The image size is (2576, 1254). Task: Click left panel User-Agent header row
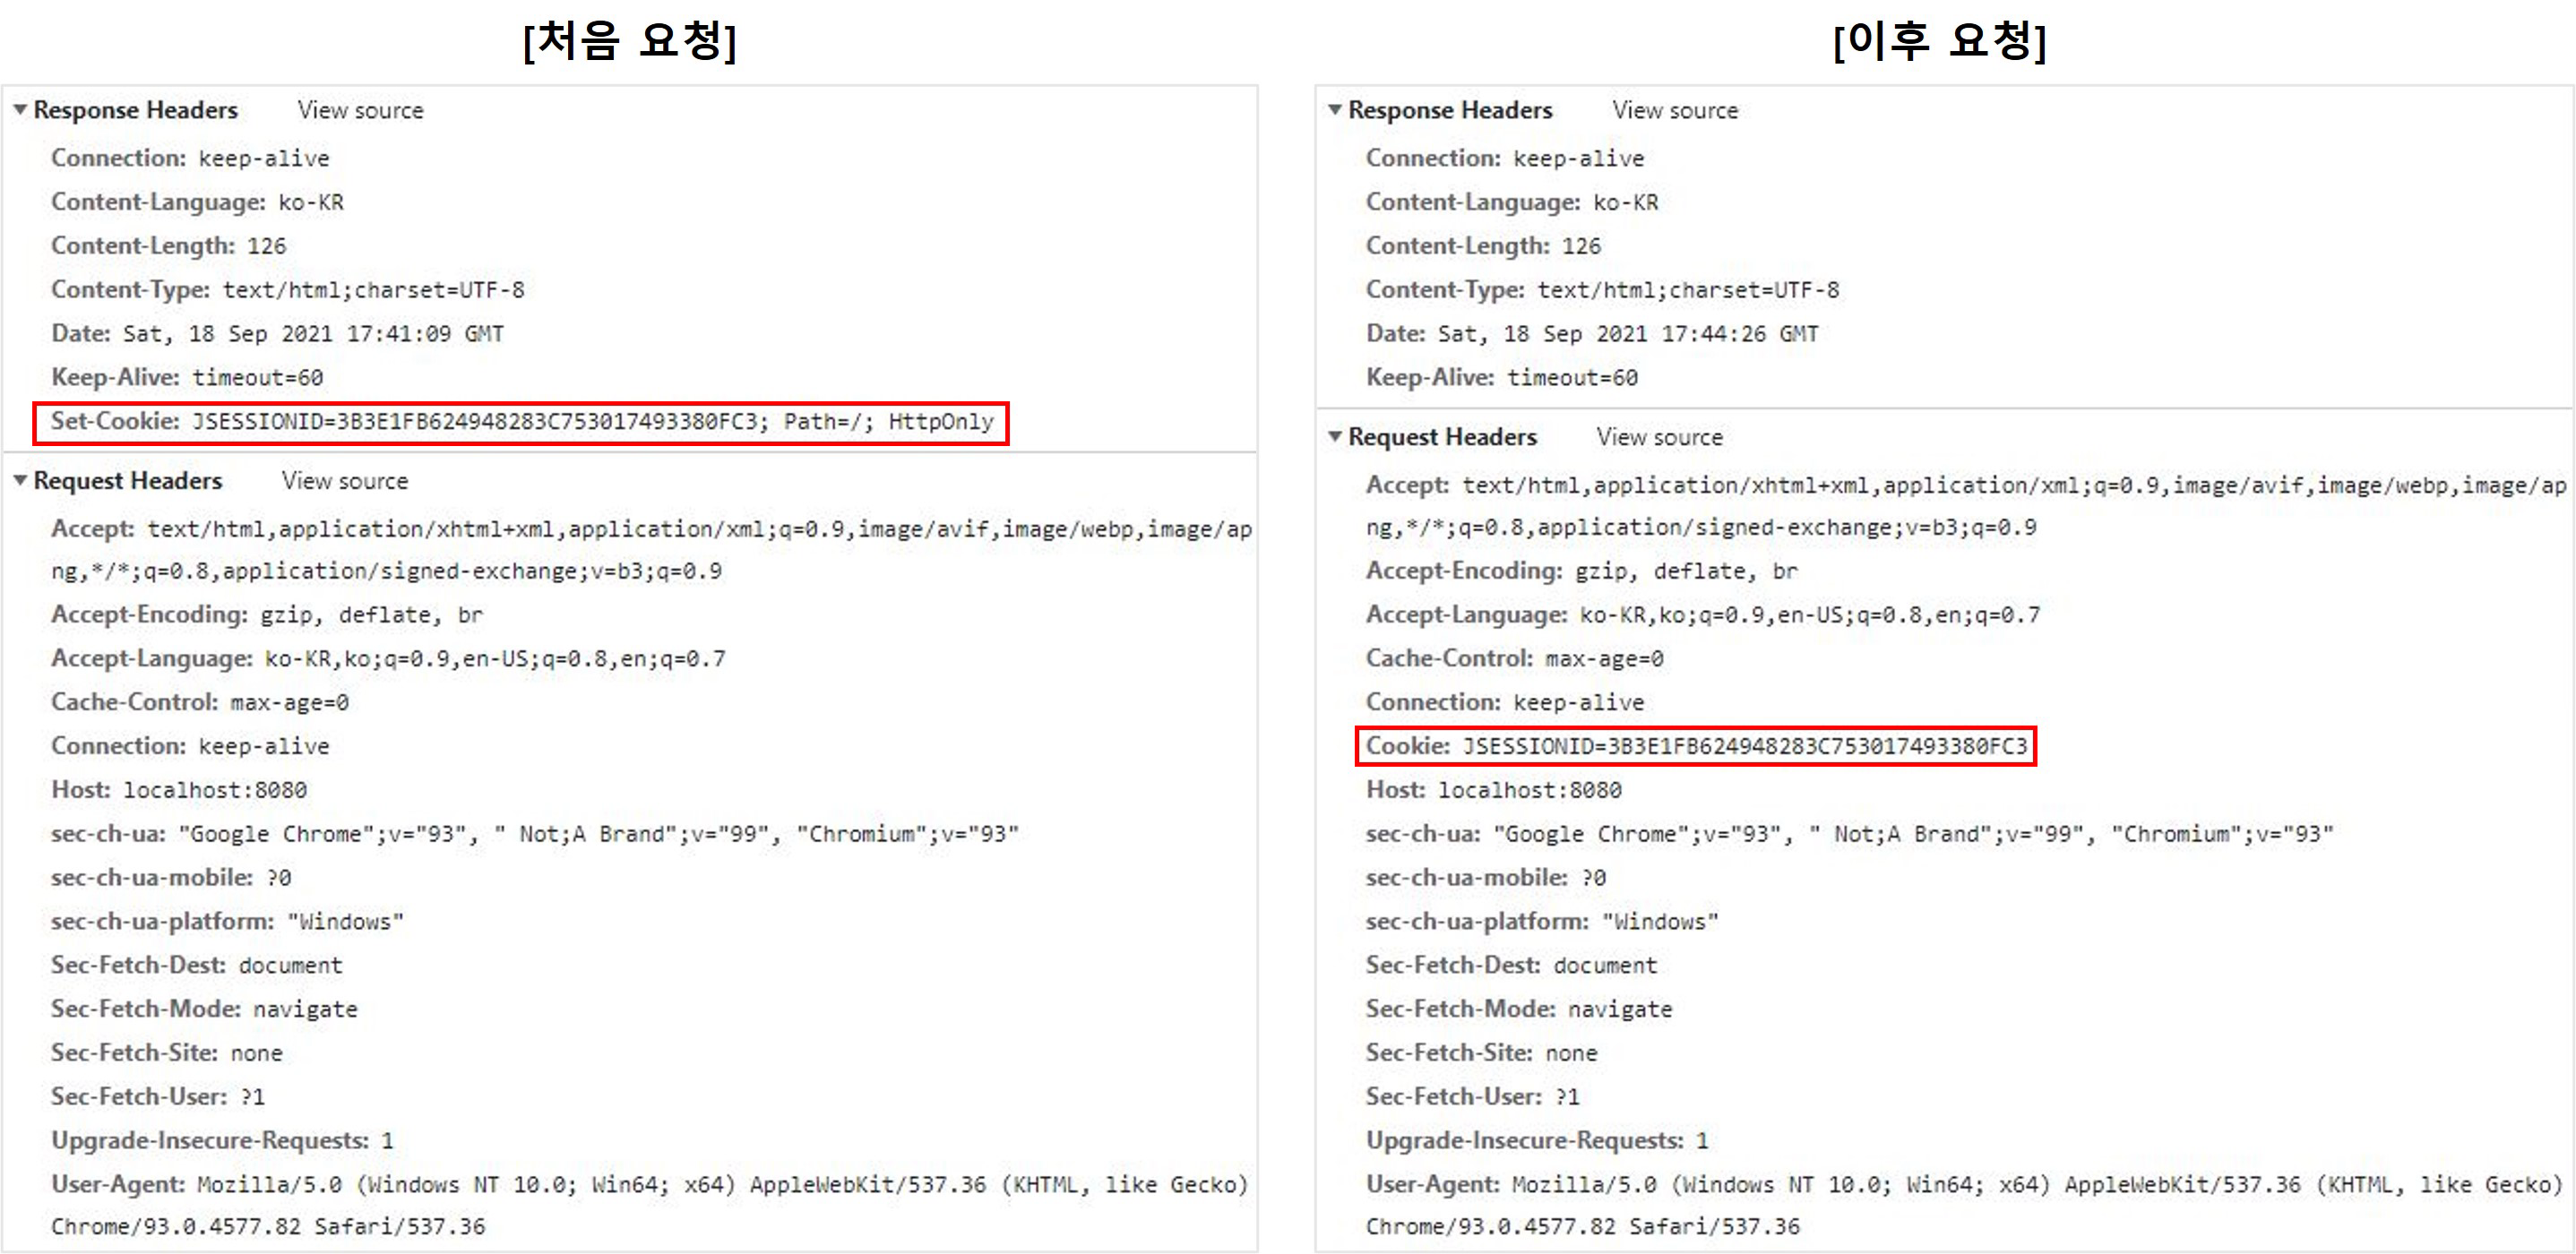click(x=649, y=1185)
